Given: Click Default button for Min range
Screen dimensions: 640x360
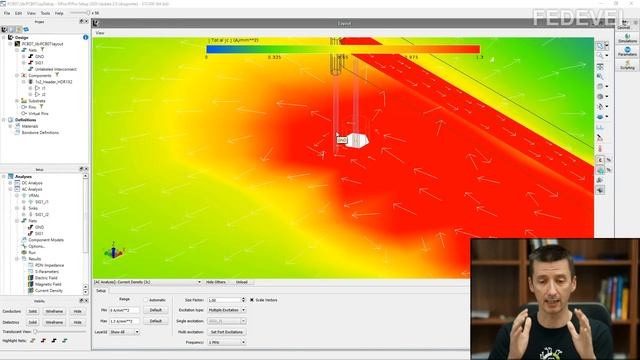Looking at the screenshot, I should point(156,310).
